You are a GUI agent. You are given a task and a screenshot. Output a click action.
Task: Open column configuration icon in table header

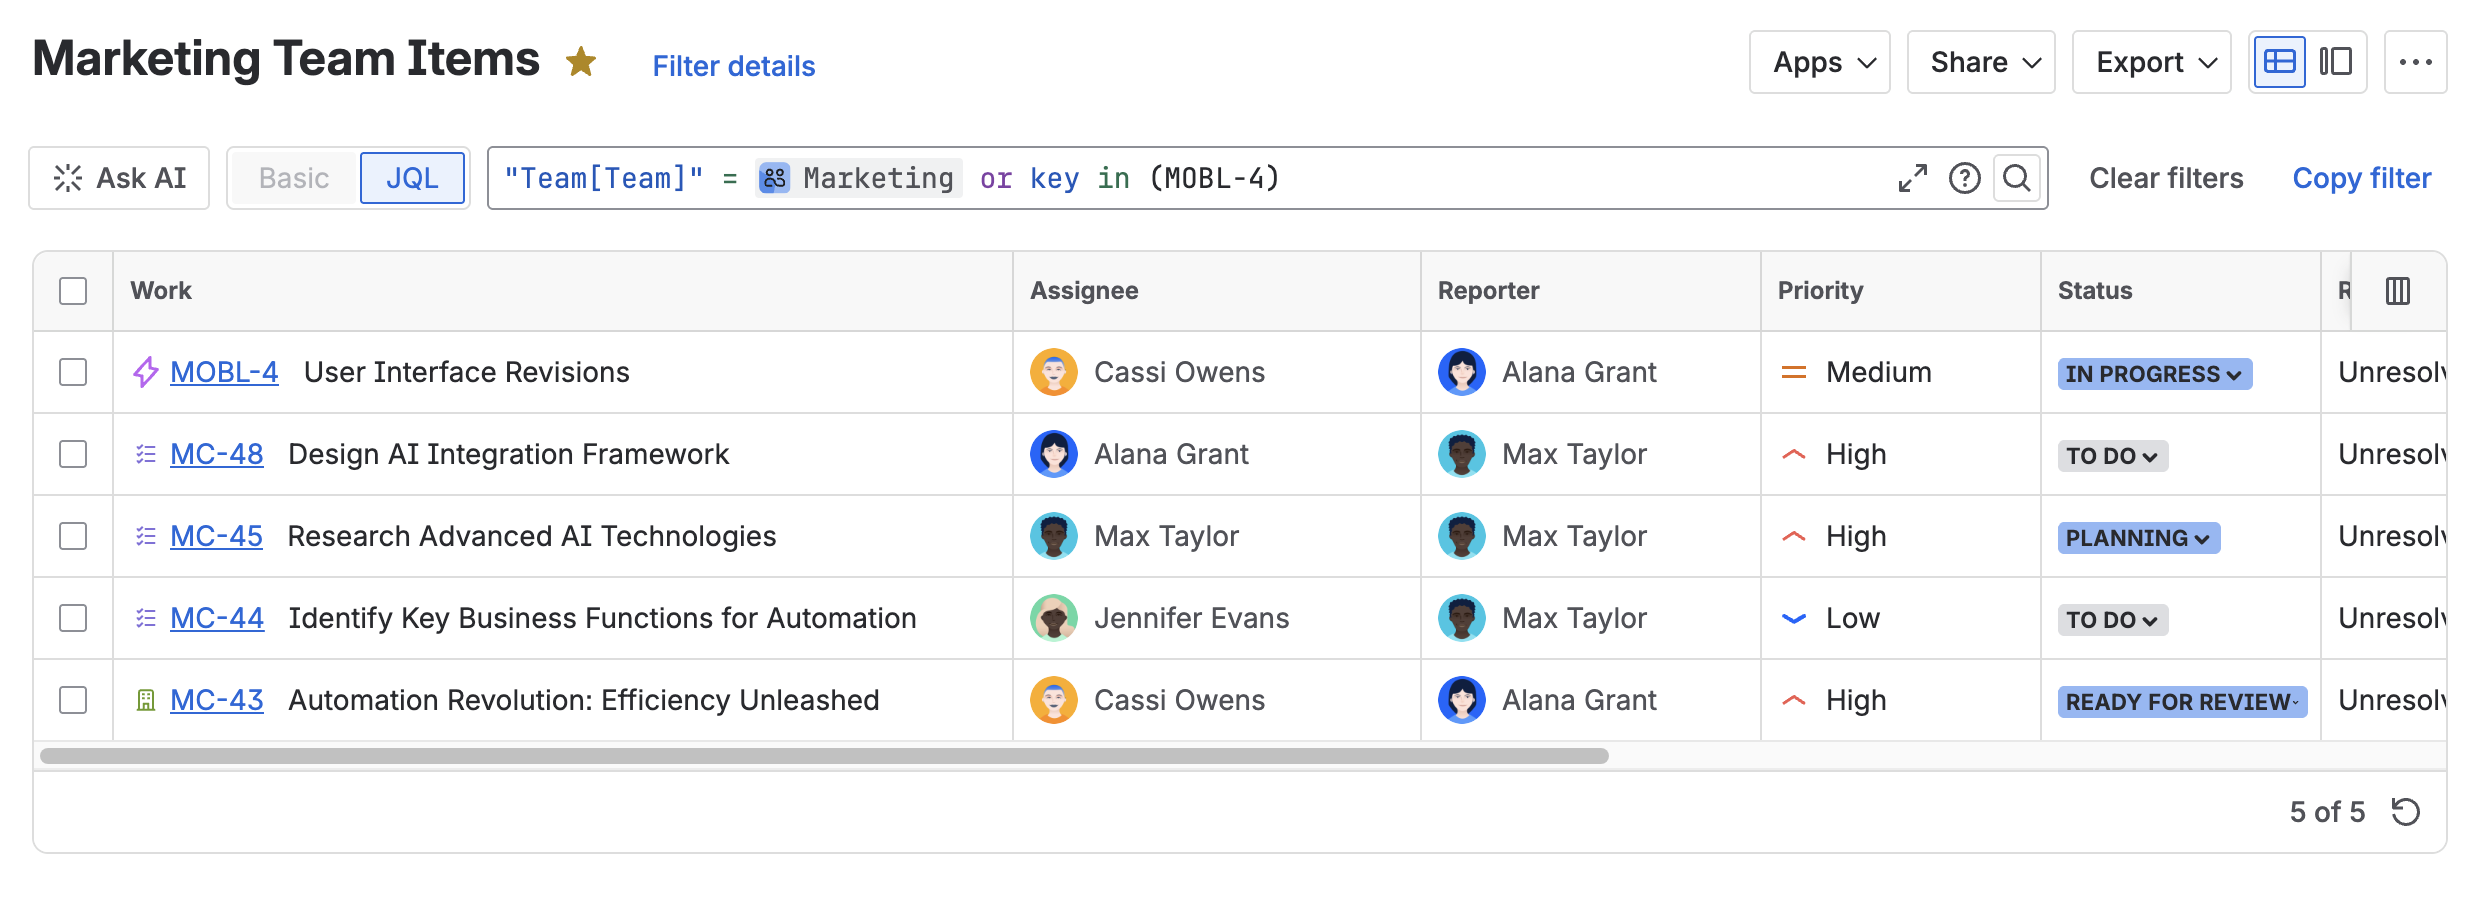click(x=2397, y=291)
